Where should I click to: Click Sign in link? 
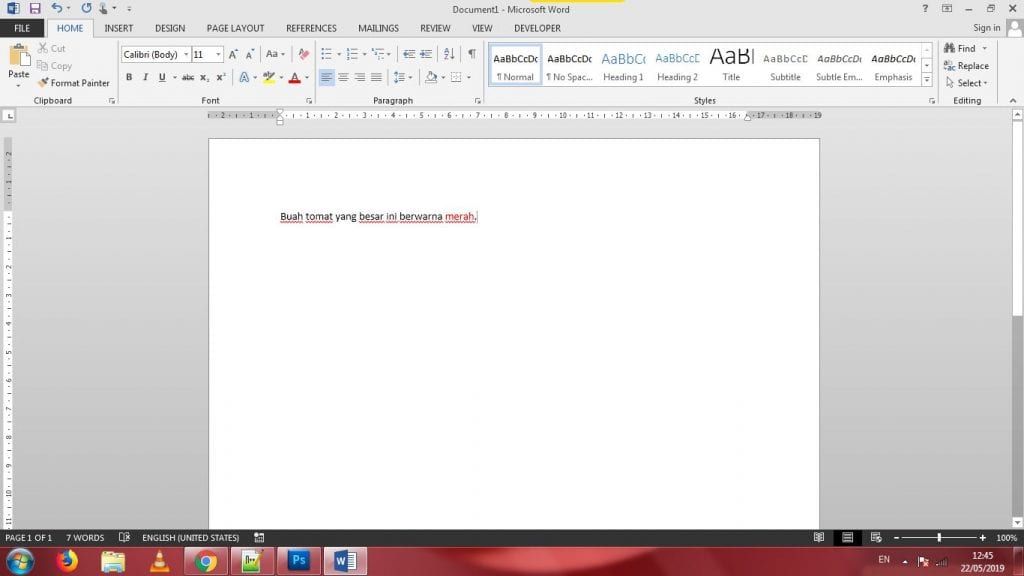(986, 28)
